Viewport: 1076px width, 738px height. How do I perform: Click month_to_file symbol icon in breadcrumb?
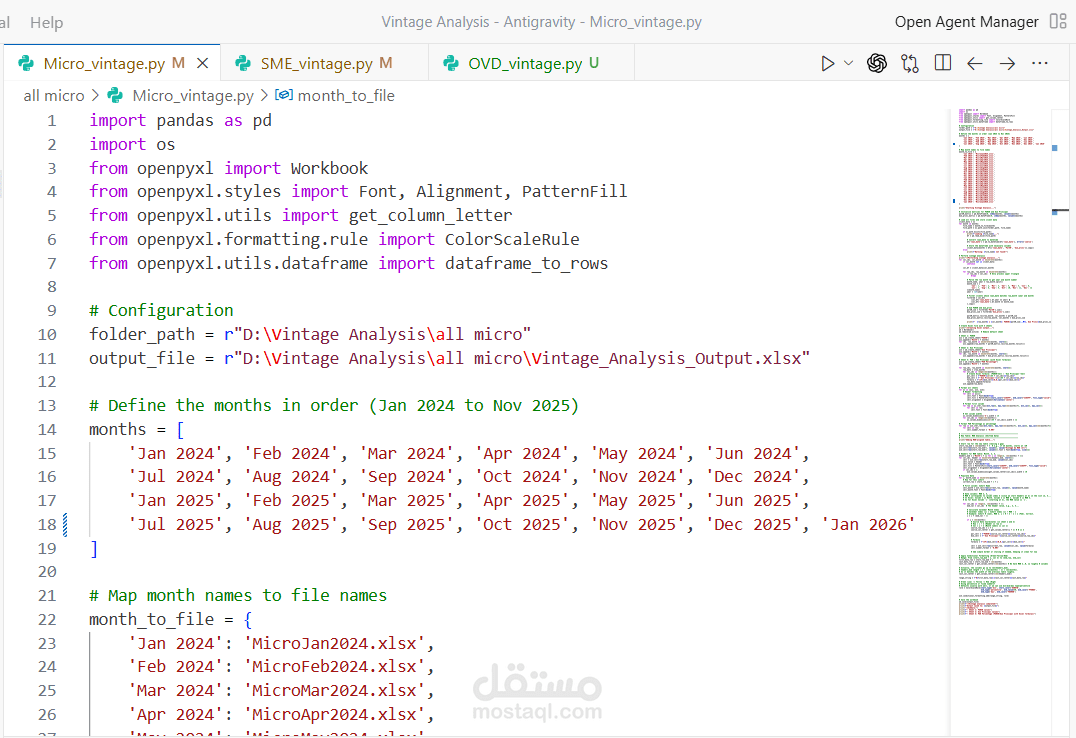(x=284, y=95)
